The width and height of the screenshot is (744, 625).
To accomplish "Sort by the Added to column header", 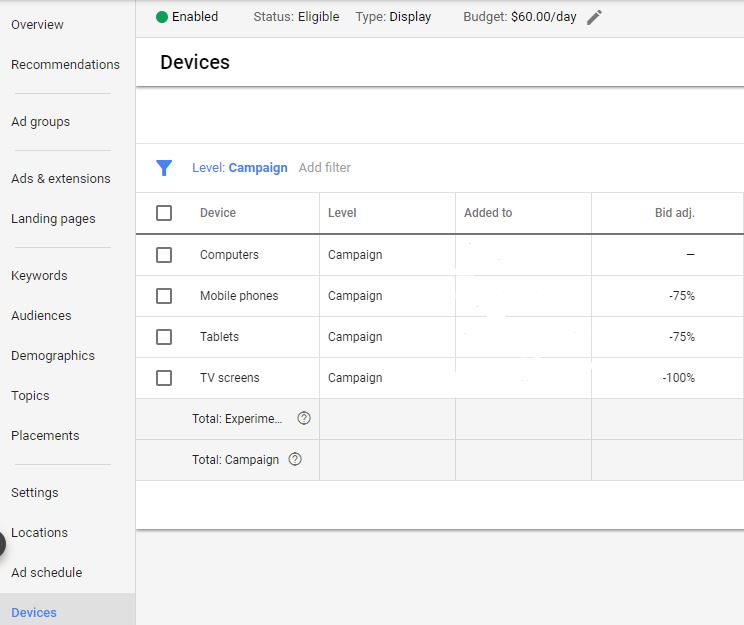I will point(488,213).
